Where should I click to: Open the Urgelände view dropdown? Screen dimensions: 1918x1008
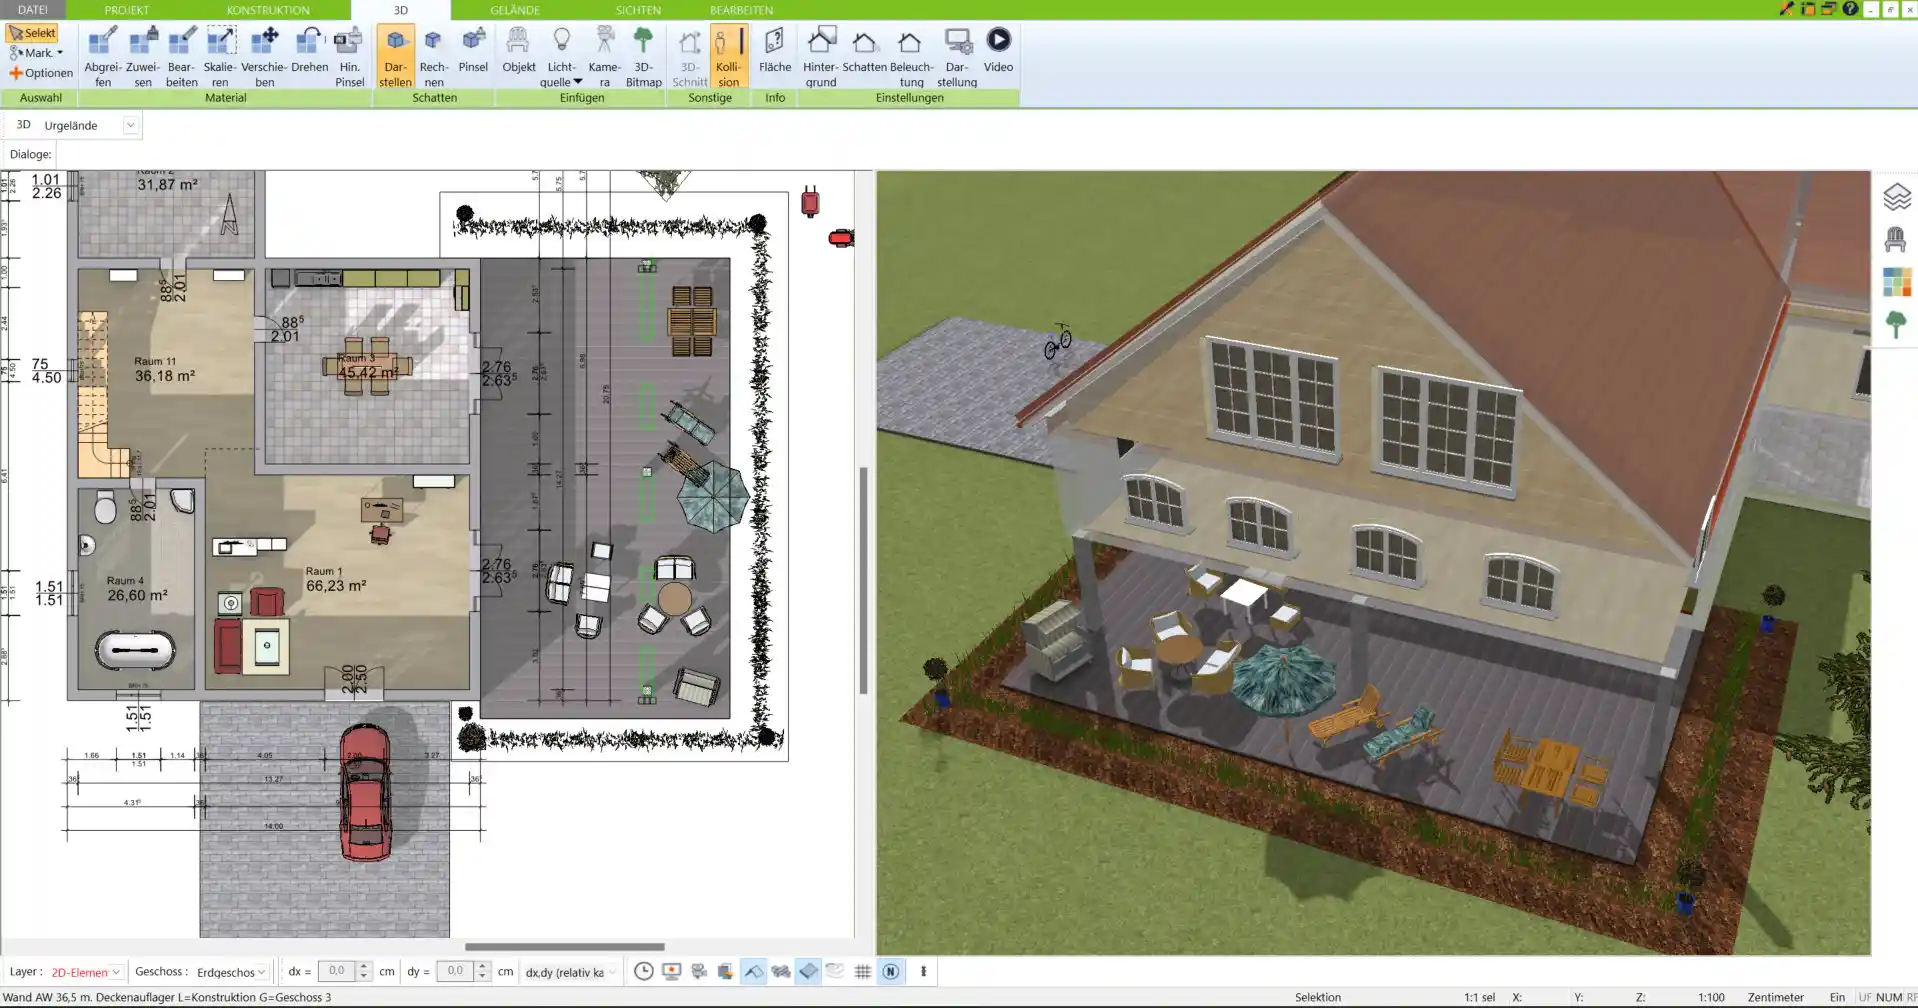coord(130,125)
